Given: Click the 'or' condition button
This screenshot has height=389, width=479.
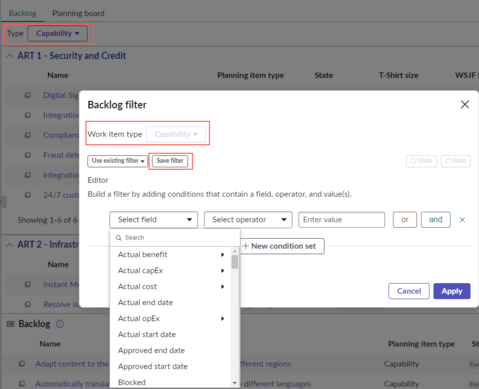Looking at the screenshot, I should pos(405,220).
